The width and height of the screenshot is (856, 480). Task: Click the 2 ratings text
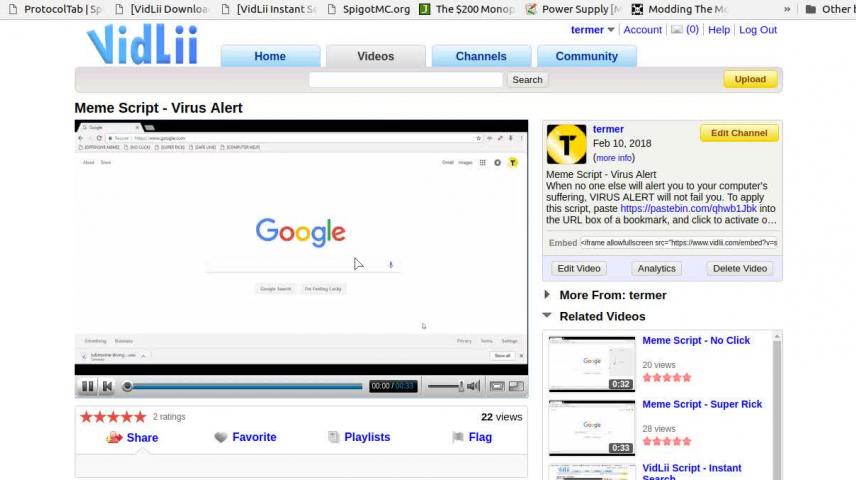(169, 417)
